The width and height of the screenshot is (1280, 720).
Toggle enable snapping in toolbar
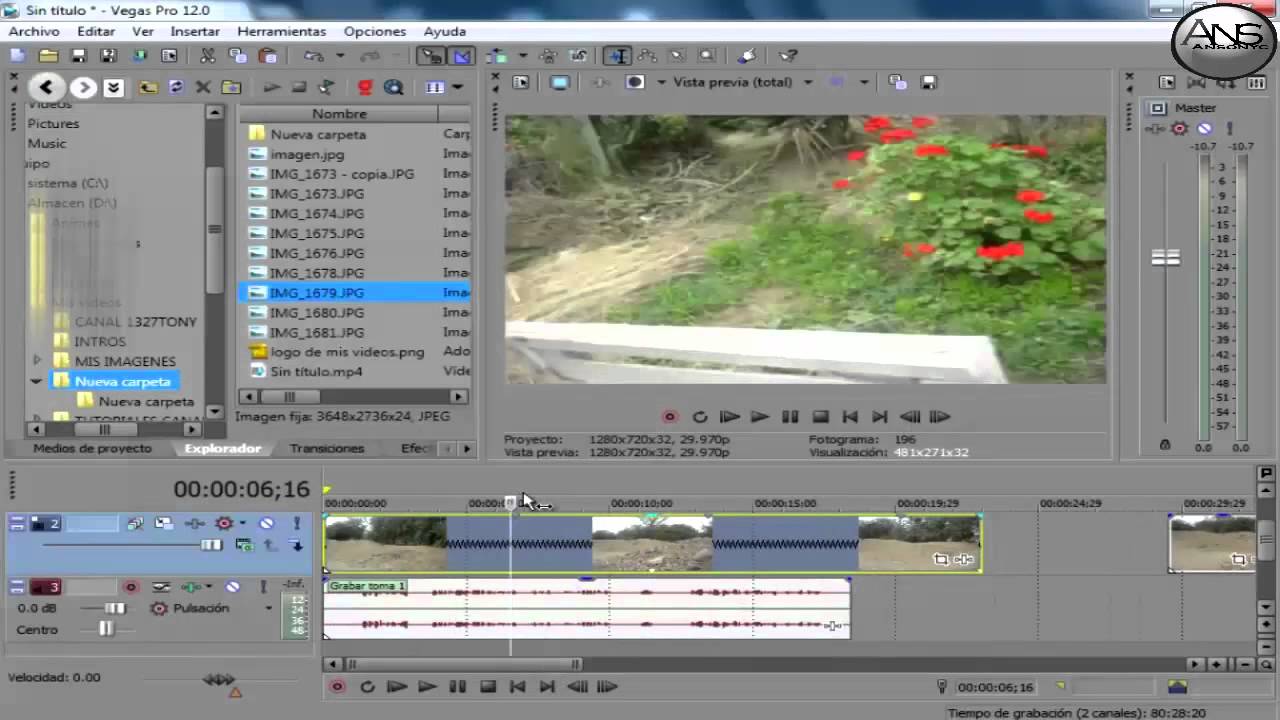432,56
